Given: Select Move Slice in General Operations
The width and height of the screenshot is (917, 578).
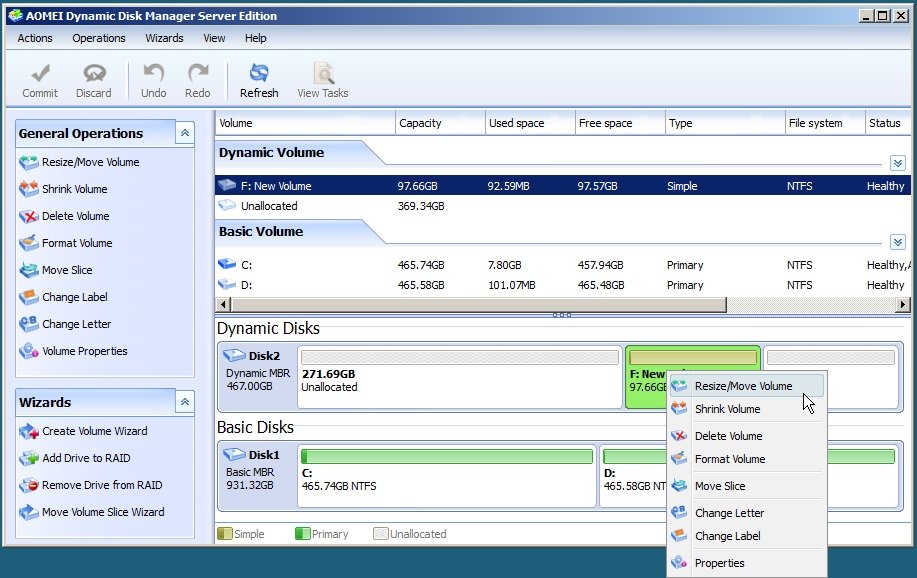Looking at the screenshot, I should point(68,270).
